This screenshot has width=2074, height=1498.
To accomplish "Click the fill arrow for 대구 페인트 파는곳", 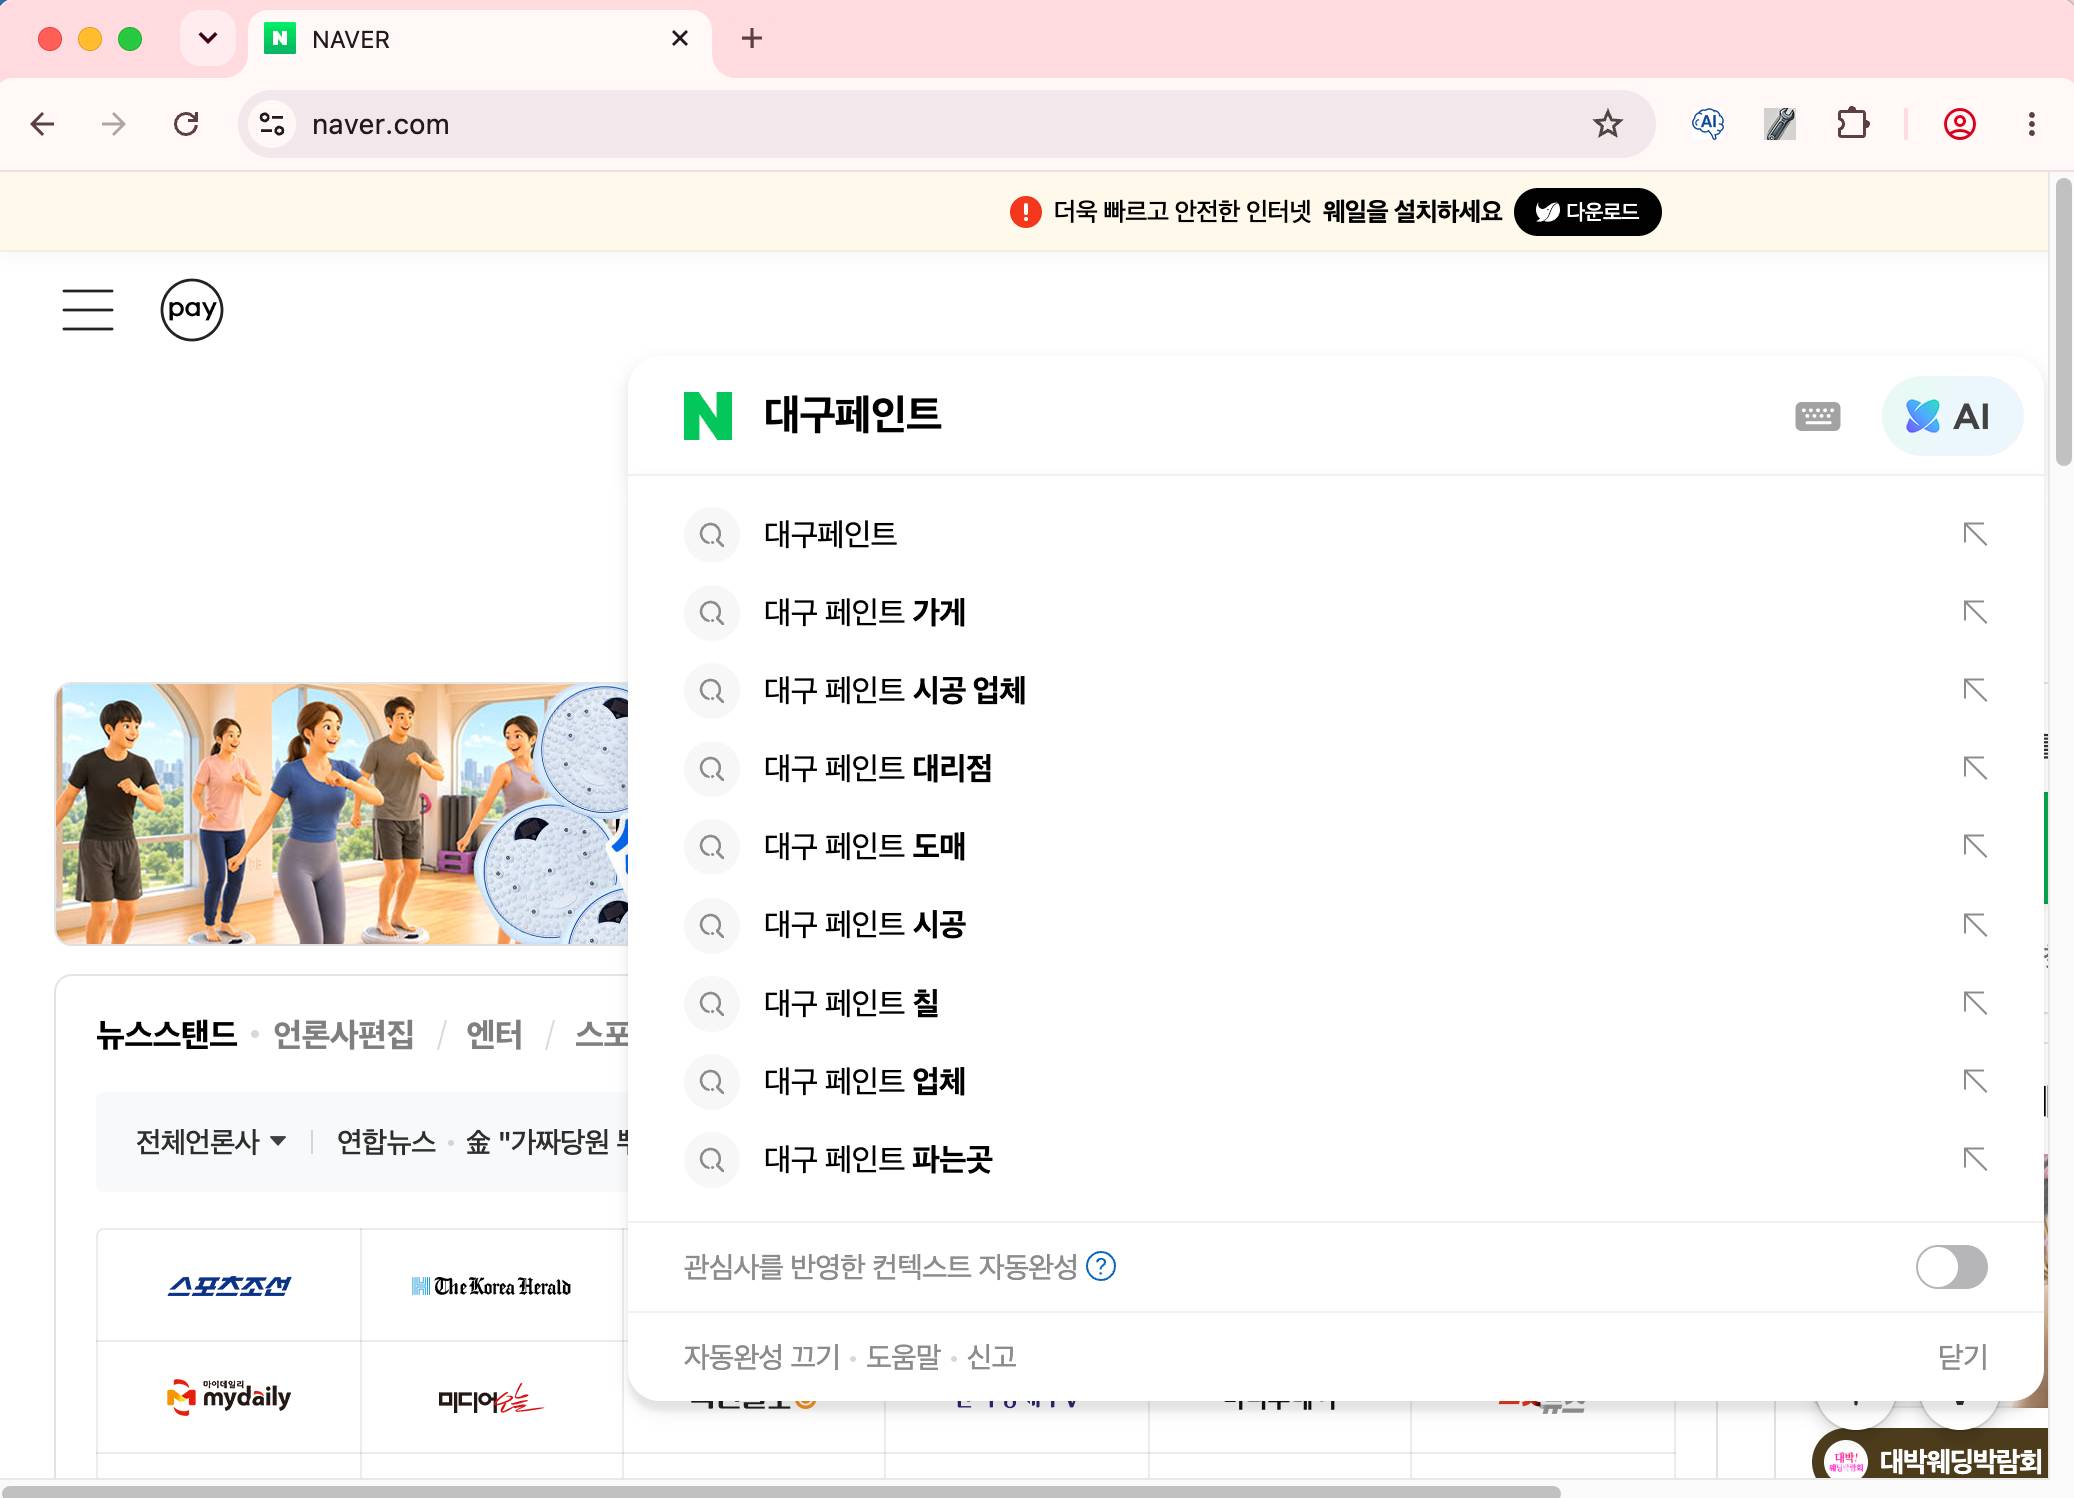I will [1974, 1159].
